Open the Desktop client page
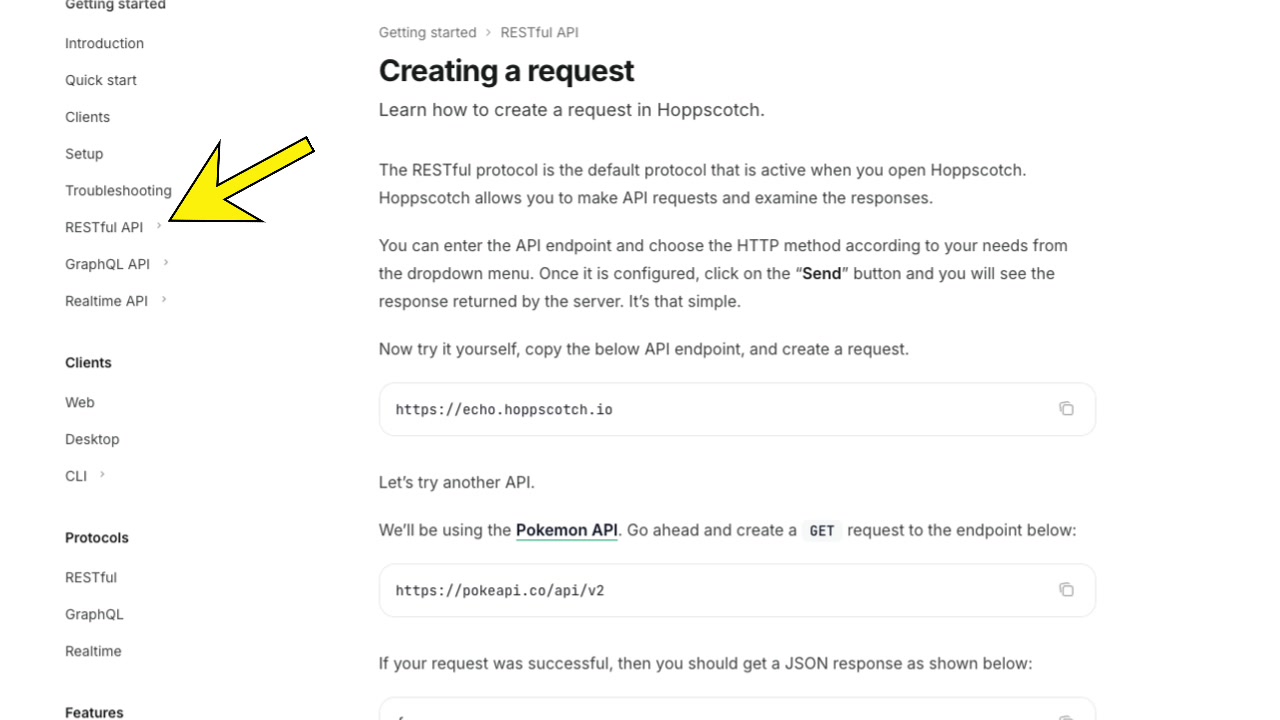 (92, 439)
